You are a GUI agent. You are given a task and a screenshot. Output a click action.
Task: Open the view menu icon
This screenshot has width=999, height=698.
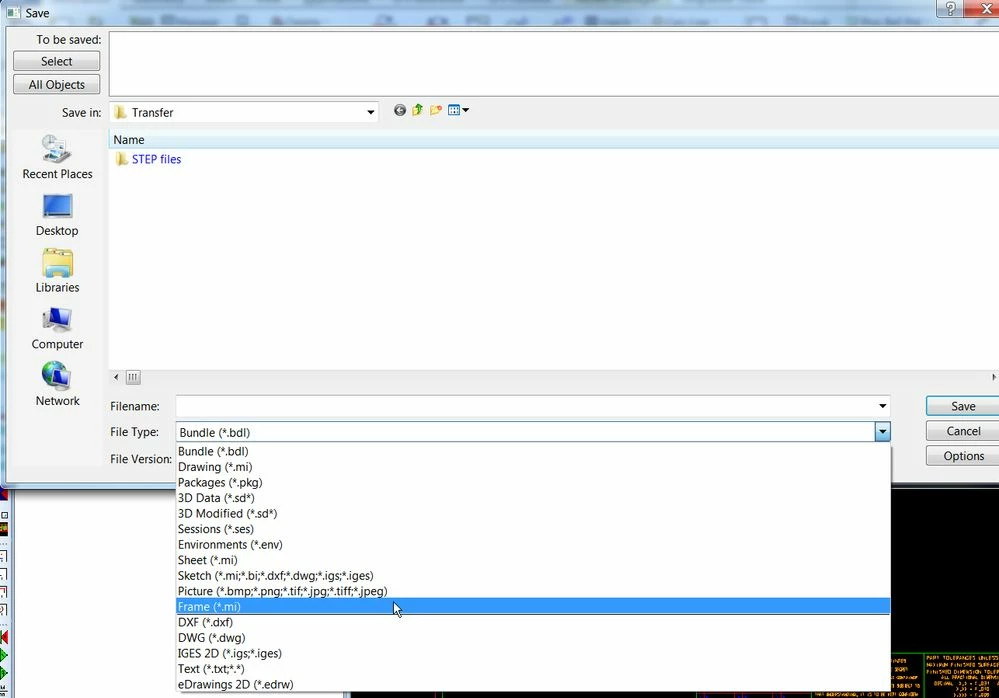tap(458, 110)
